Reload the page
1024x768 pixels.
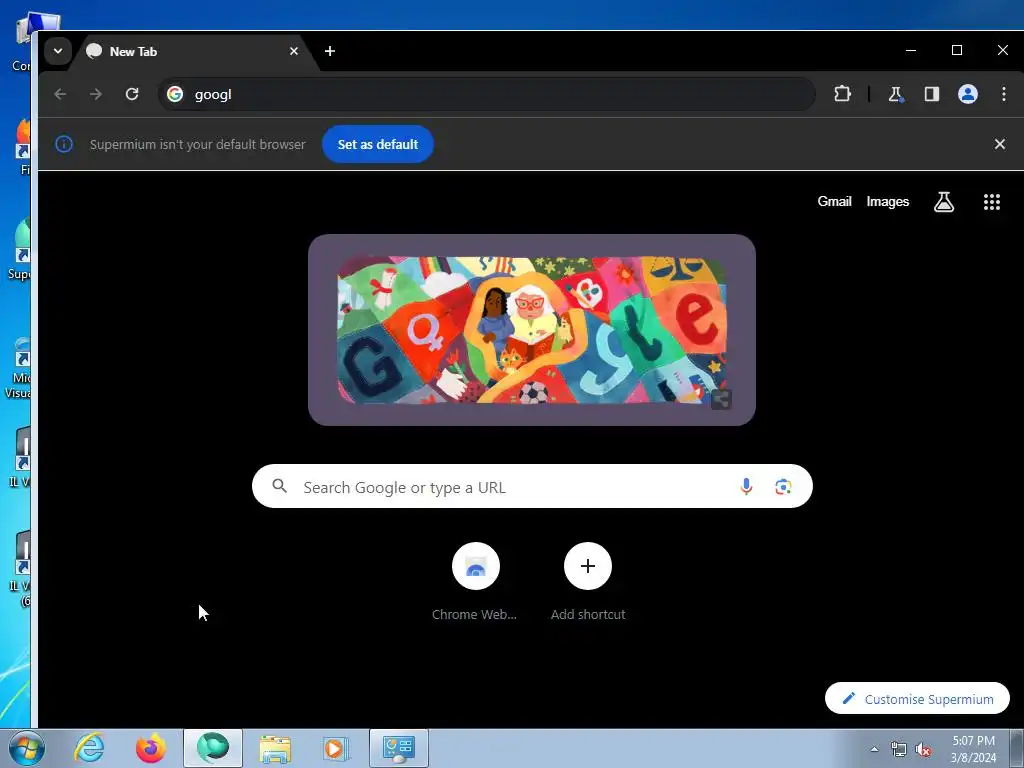click(x=132, y=94)
